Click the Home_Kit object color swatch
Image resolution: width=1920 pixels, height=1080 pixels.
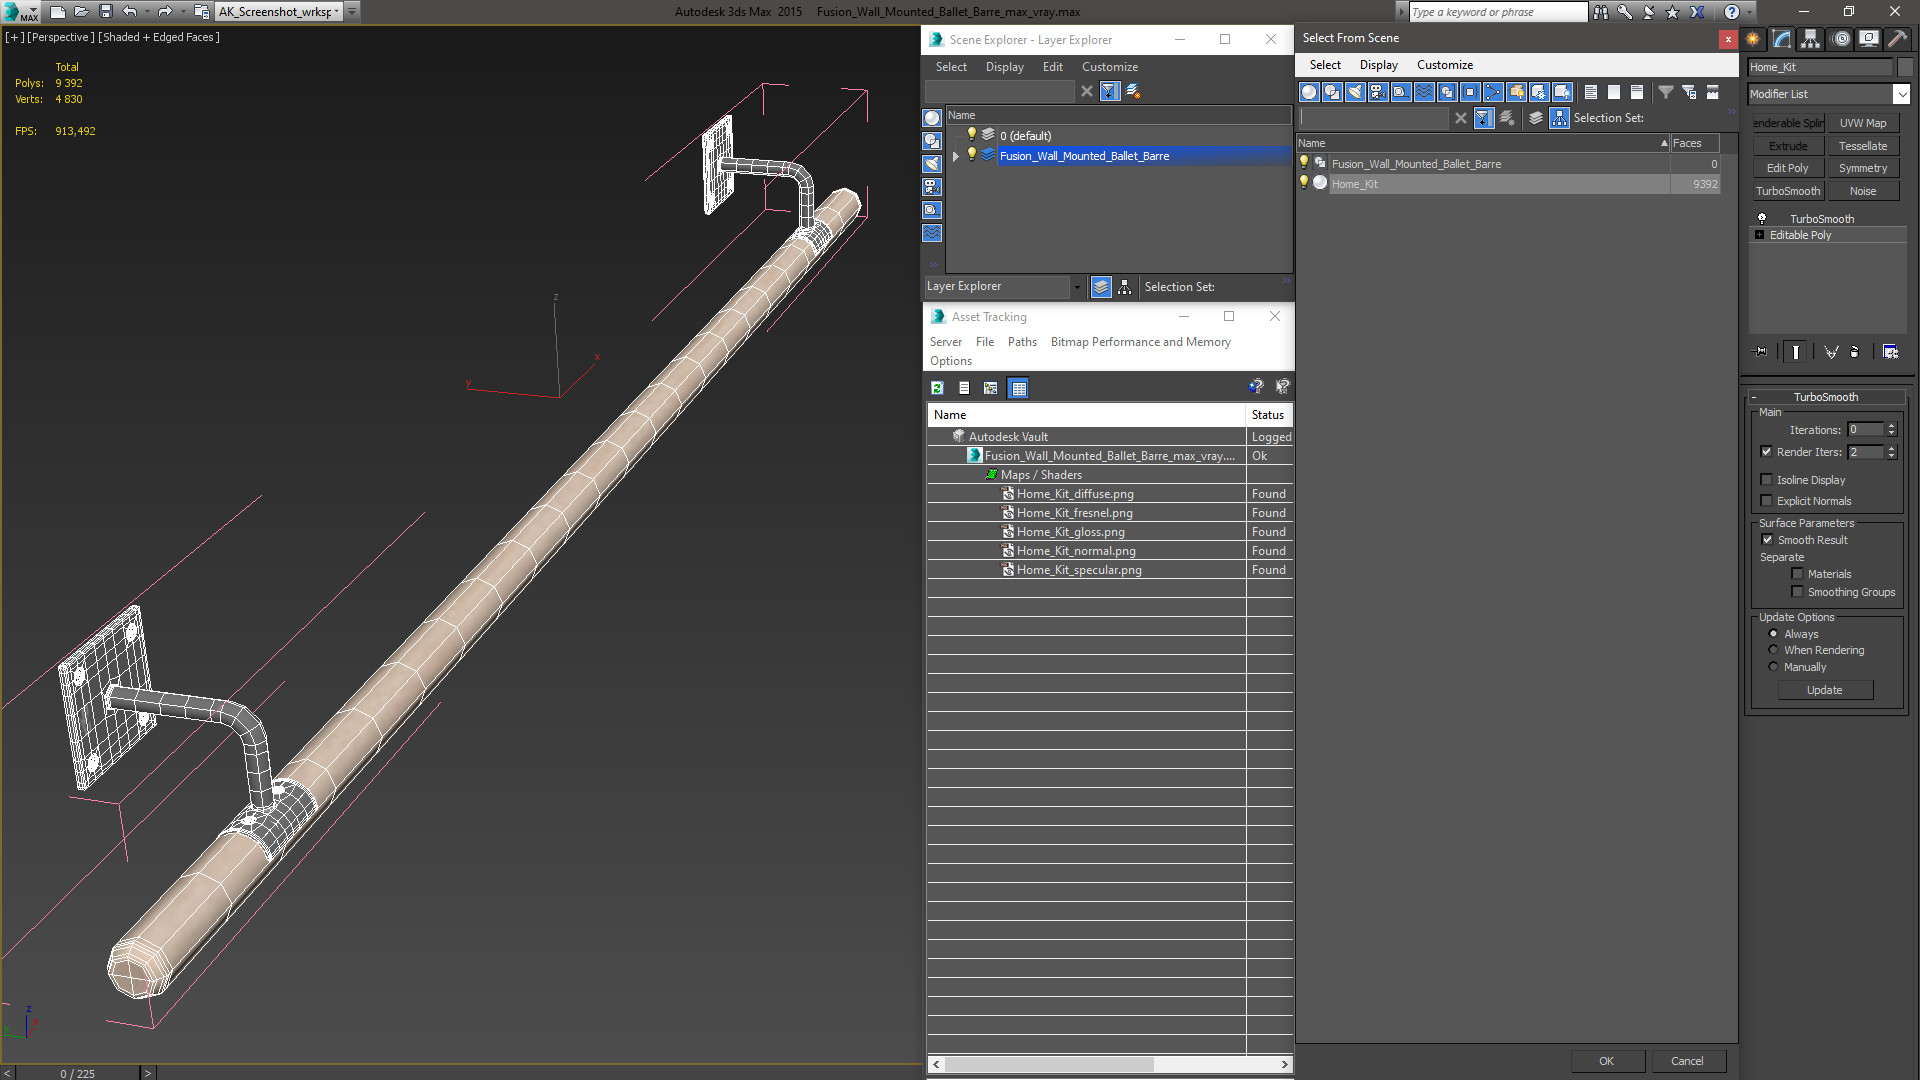pos(1905,67)
